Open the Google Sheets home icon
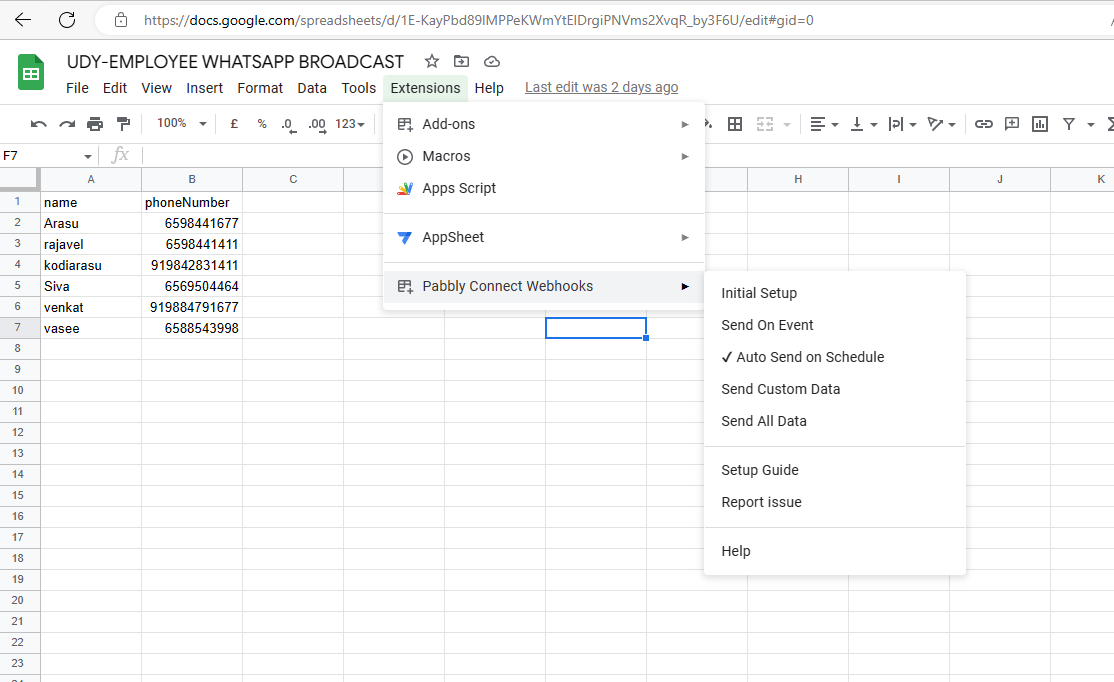 31,72
